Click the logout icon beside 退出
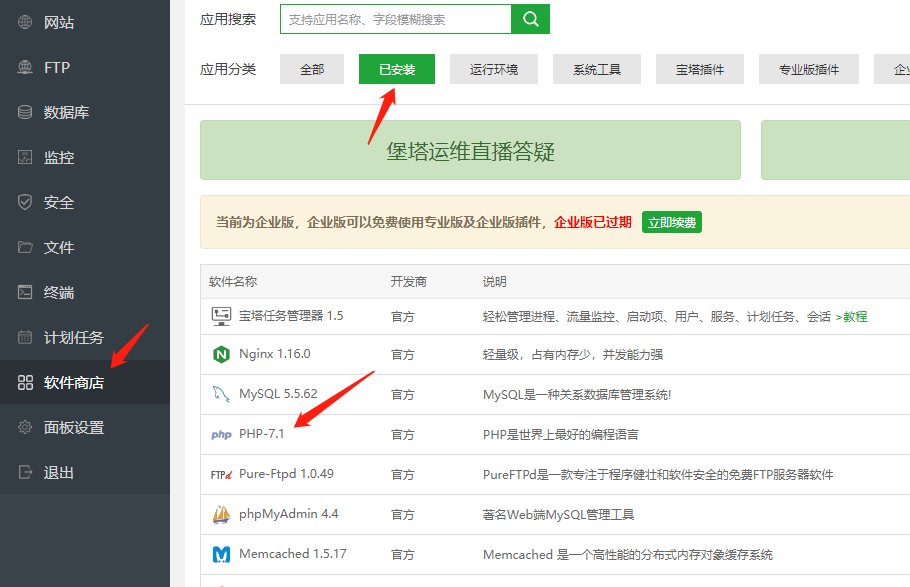The image size is (910, 587). click(25, 472)
